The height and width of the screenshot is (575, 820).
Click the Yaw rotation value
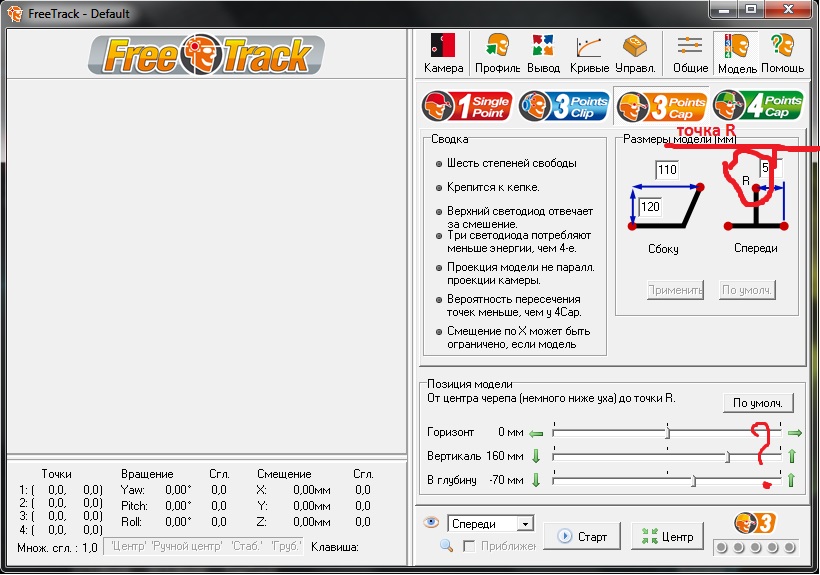coord(178,490)
